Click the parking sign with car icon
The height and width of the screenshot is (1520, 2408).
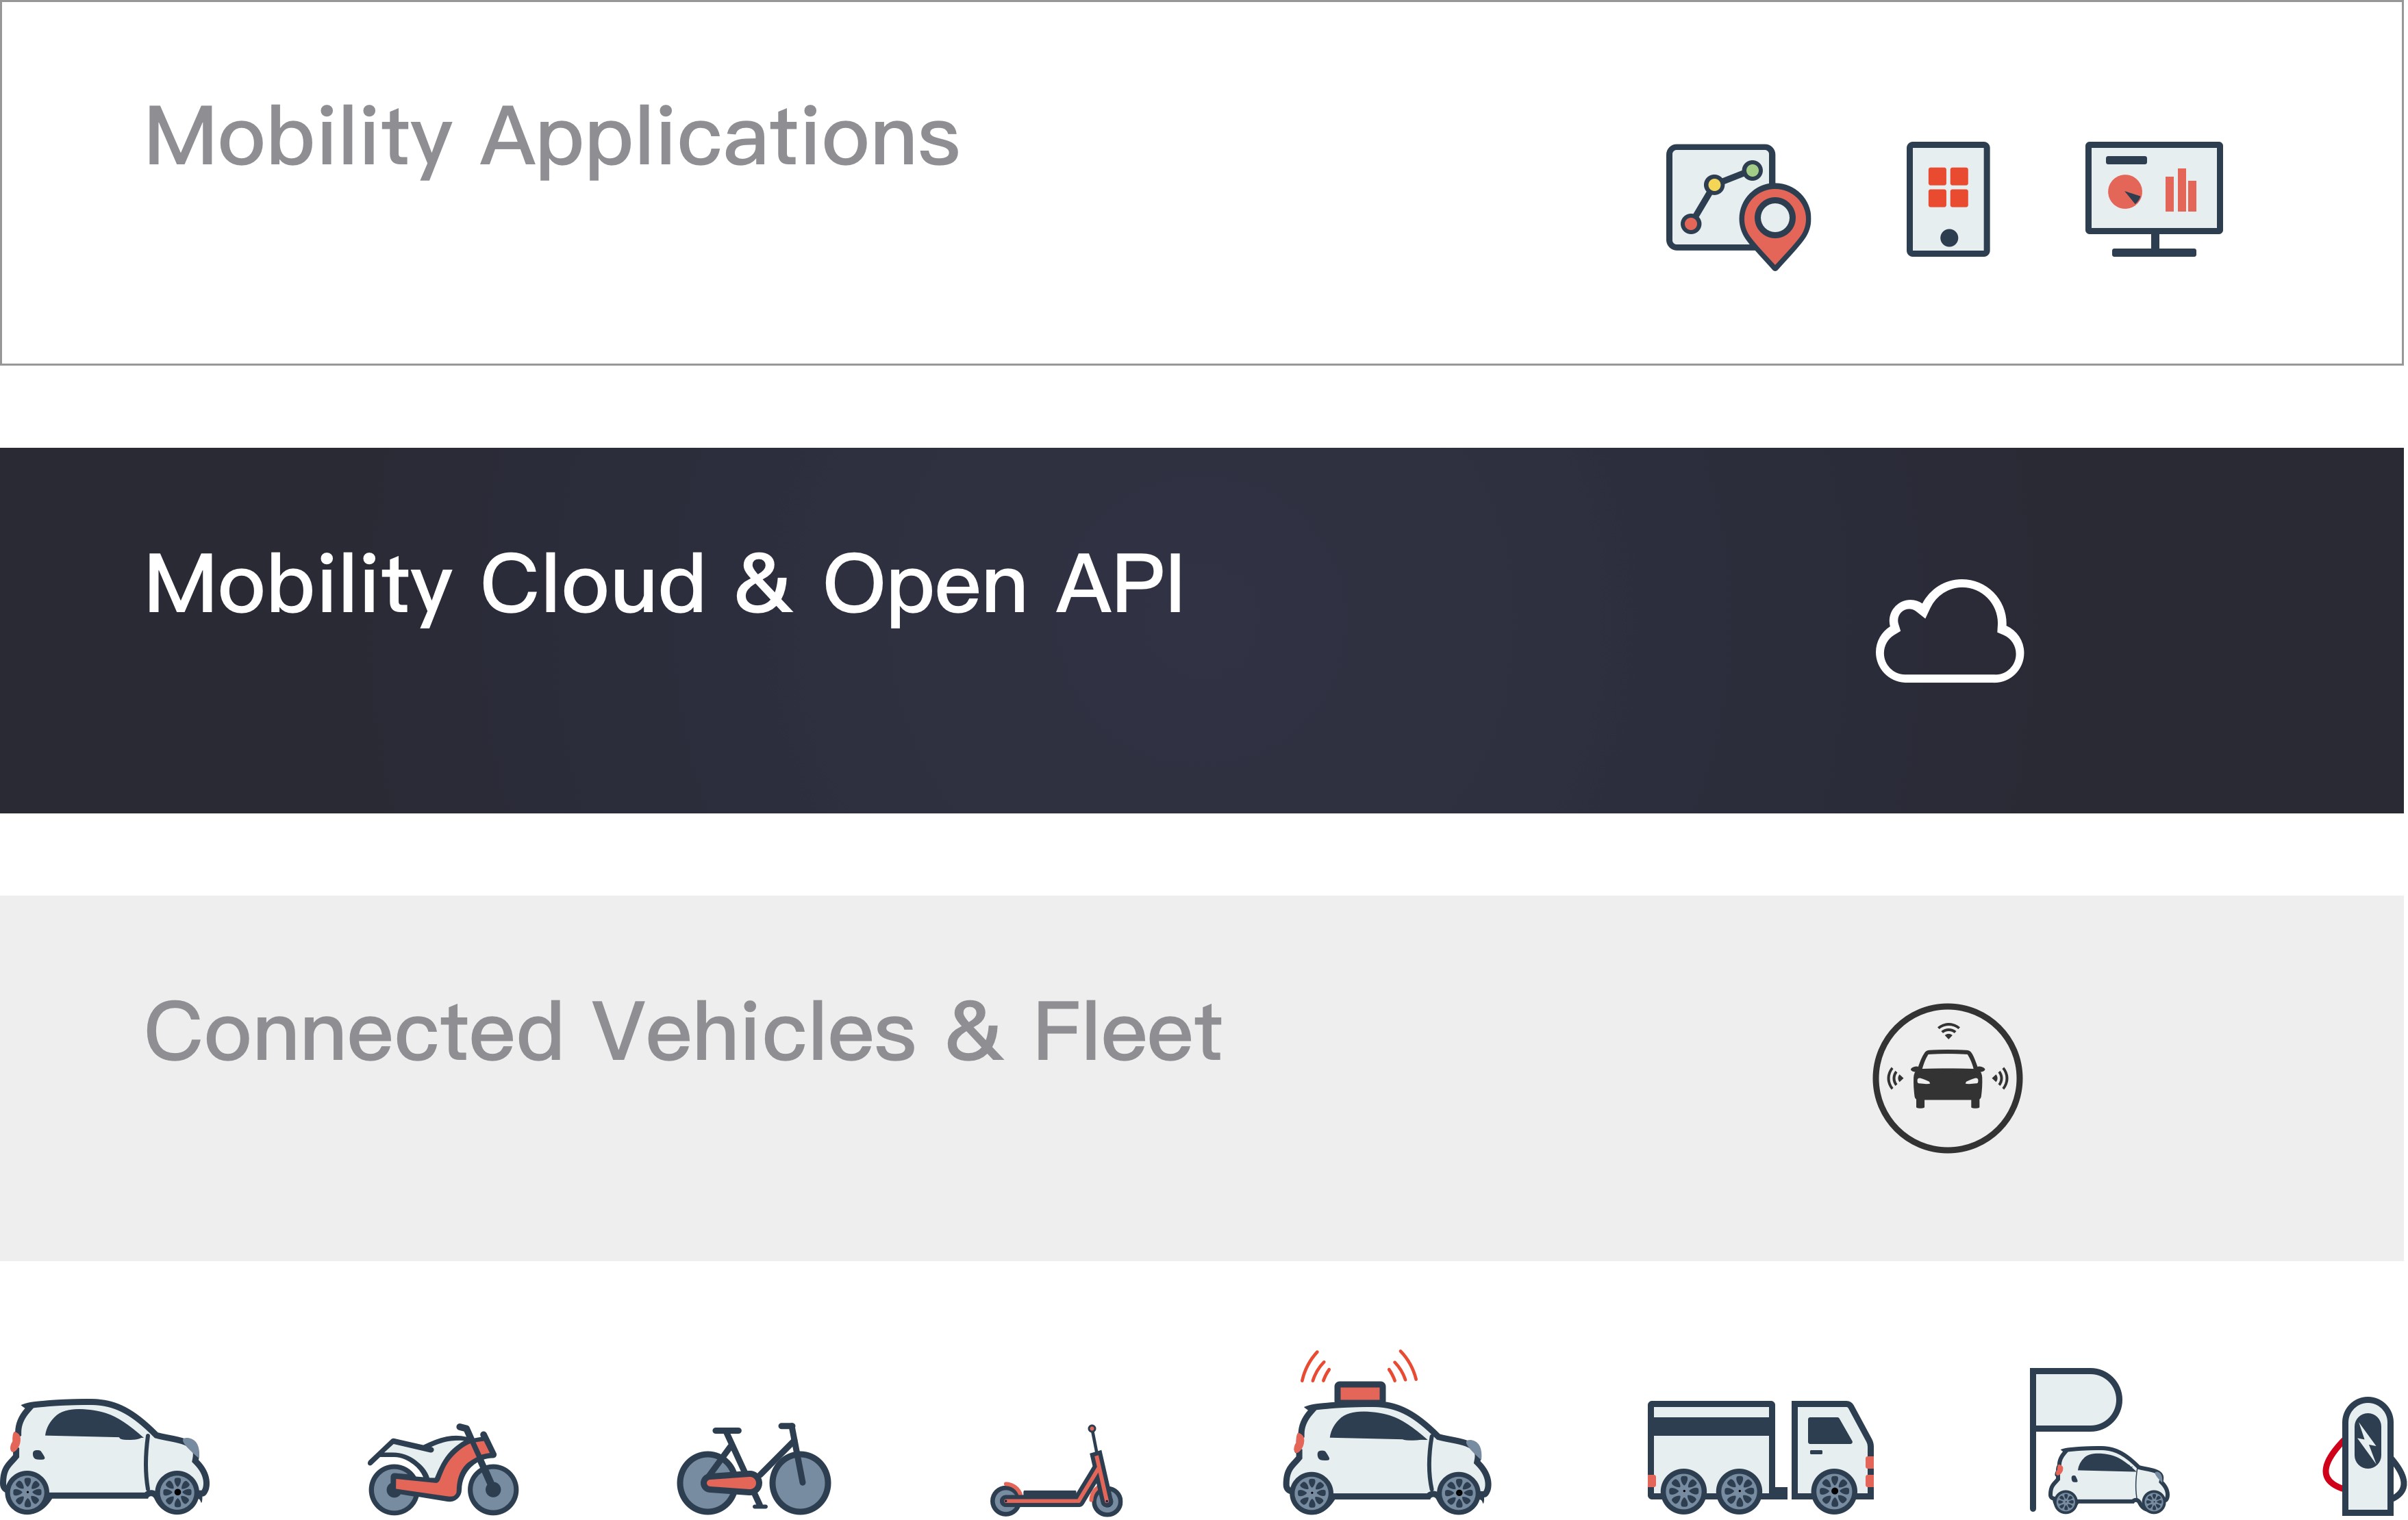pyautogui.click(x=2097, y=1441)
